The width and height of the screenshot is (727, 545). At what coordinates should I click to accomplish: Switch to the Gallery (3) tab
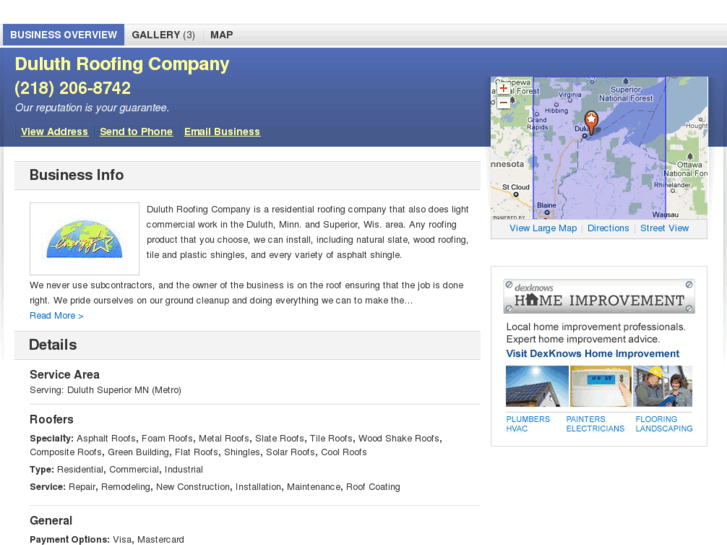[163, 35]
